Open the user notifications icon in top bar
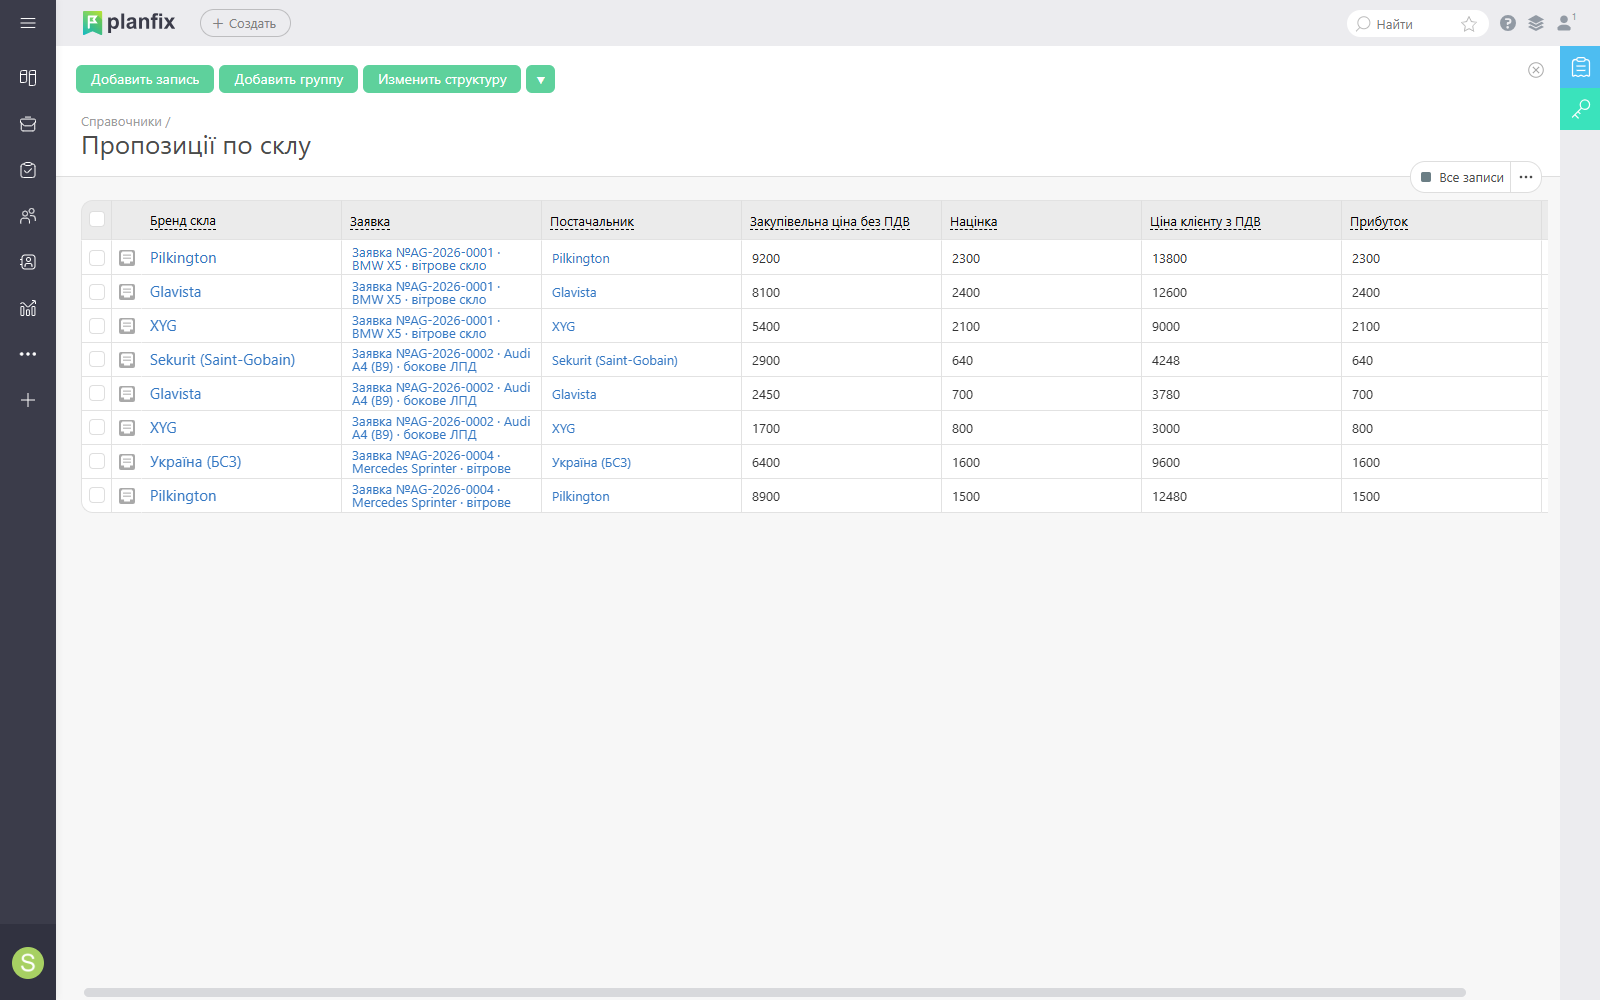The width and height of the screenshot is (1600, 1000). click(x=1566, y=22)
